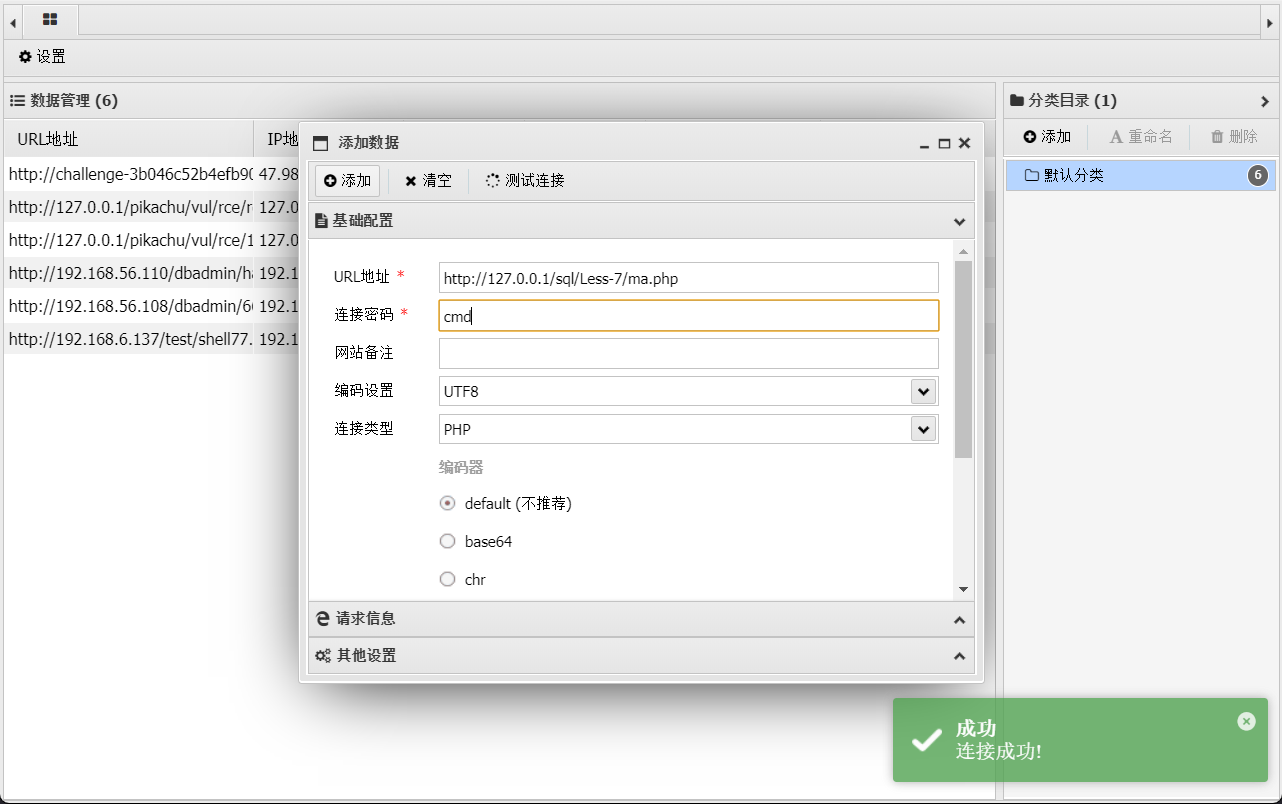The width and height of the screenshot is (1282, 804).
Task: Click the 添加 category button in 分类目录
Action: (x=1047, y=137)
